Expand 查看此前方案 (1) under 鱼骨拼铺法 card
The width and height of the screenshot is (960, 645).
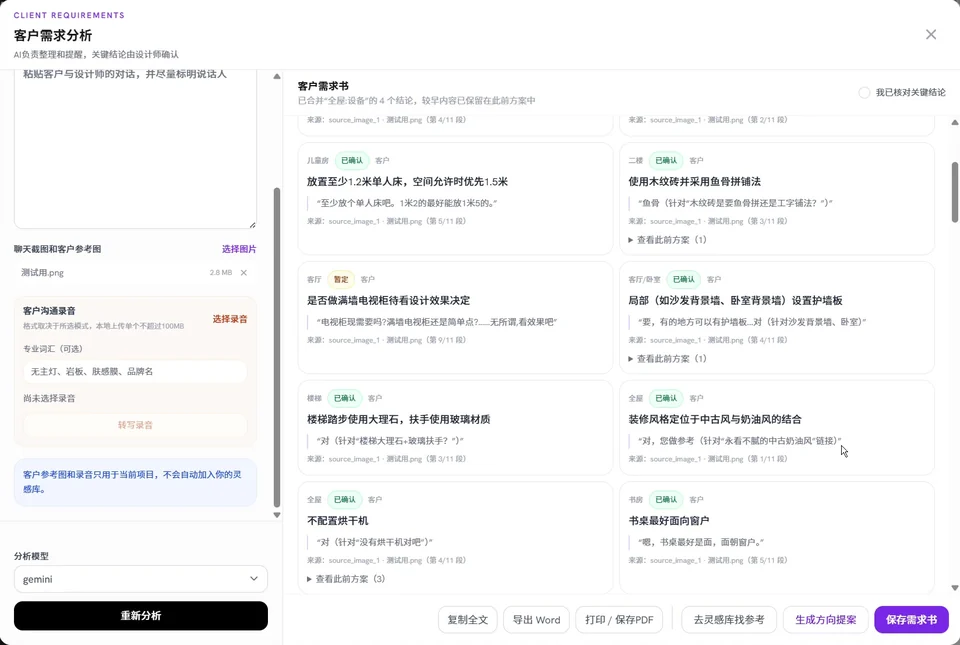click(x=667, y=240)
